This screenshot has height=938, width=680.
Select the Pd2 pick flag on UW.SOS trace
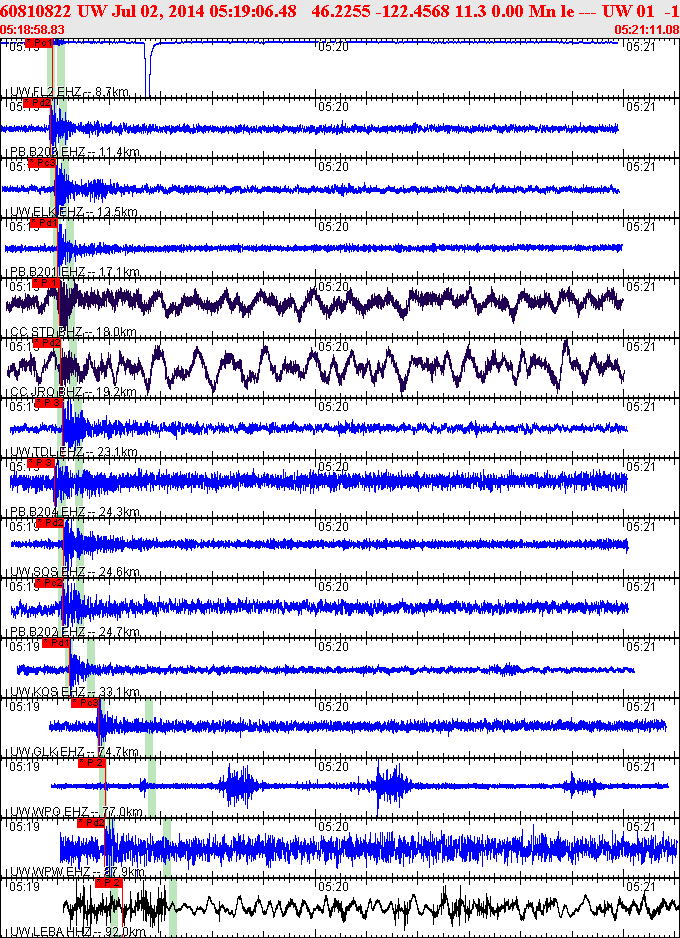point(50,522)
